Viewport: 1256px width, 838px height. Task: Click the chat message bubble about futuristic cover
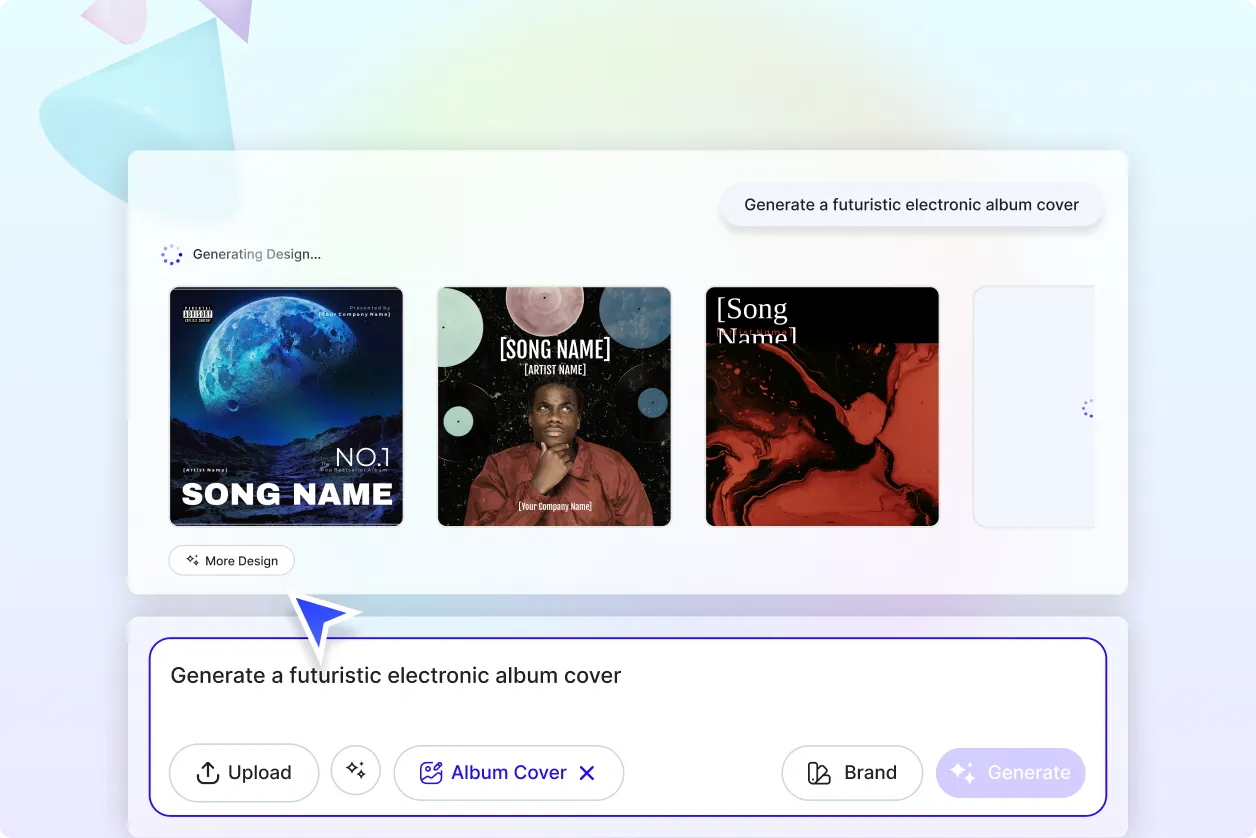pyautogui.click(x=912, y=205)
